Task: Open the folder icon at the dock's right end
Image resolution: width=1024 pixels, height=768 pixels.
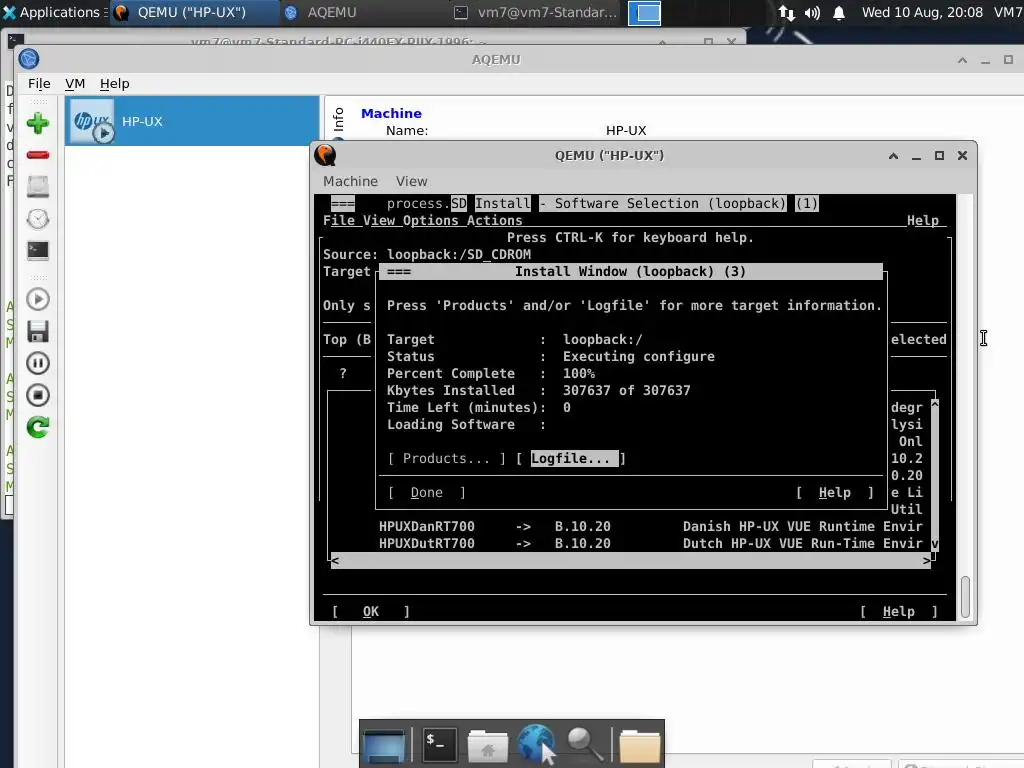Action: 639,745
